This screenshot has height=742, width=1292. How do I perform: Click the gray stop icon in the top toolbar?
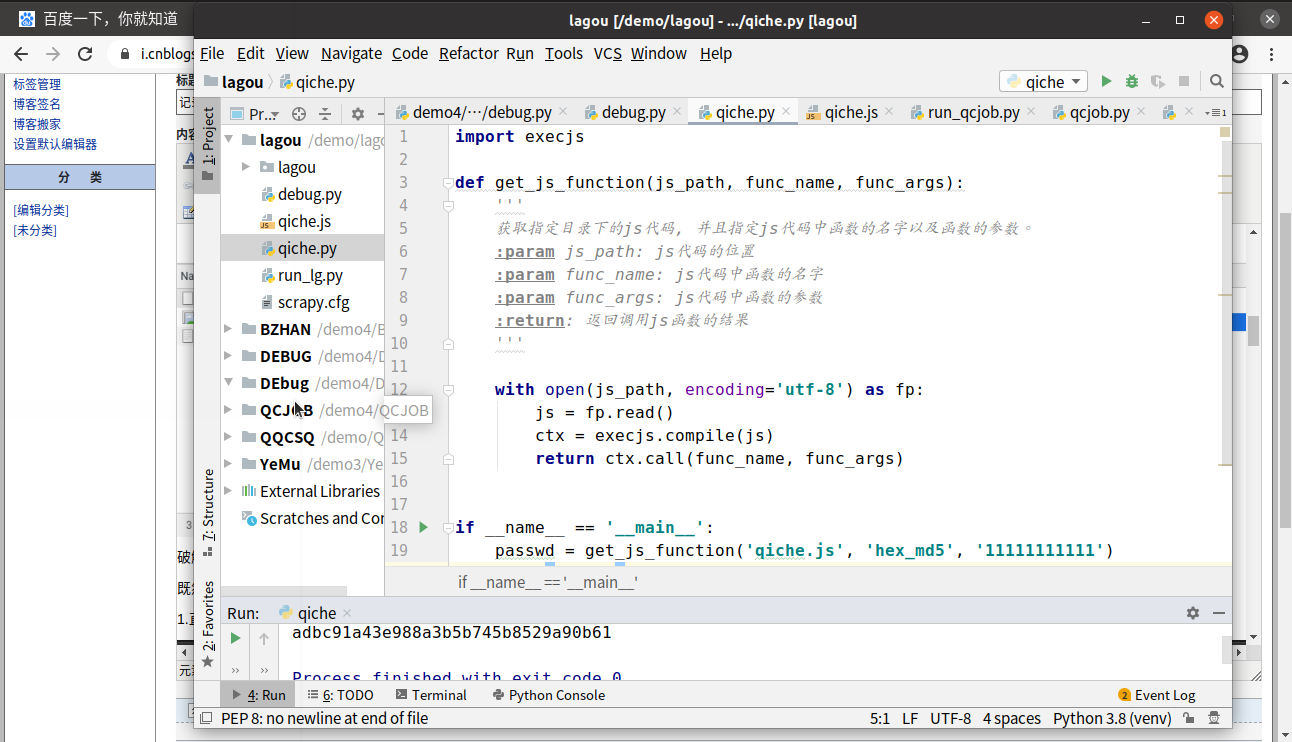(1184, 81)
